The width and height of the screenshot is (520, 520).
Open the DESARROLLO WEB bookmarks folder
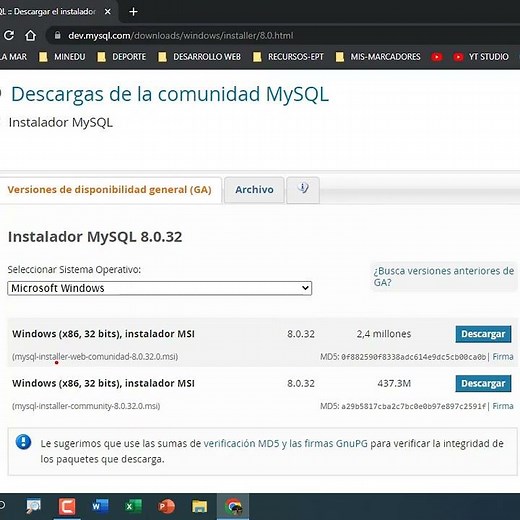pos(199,57)
